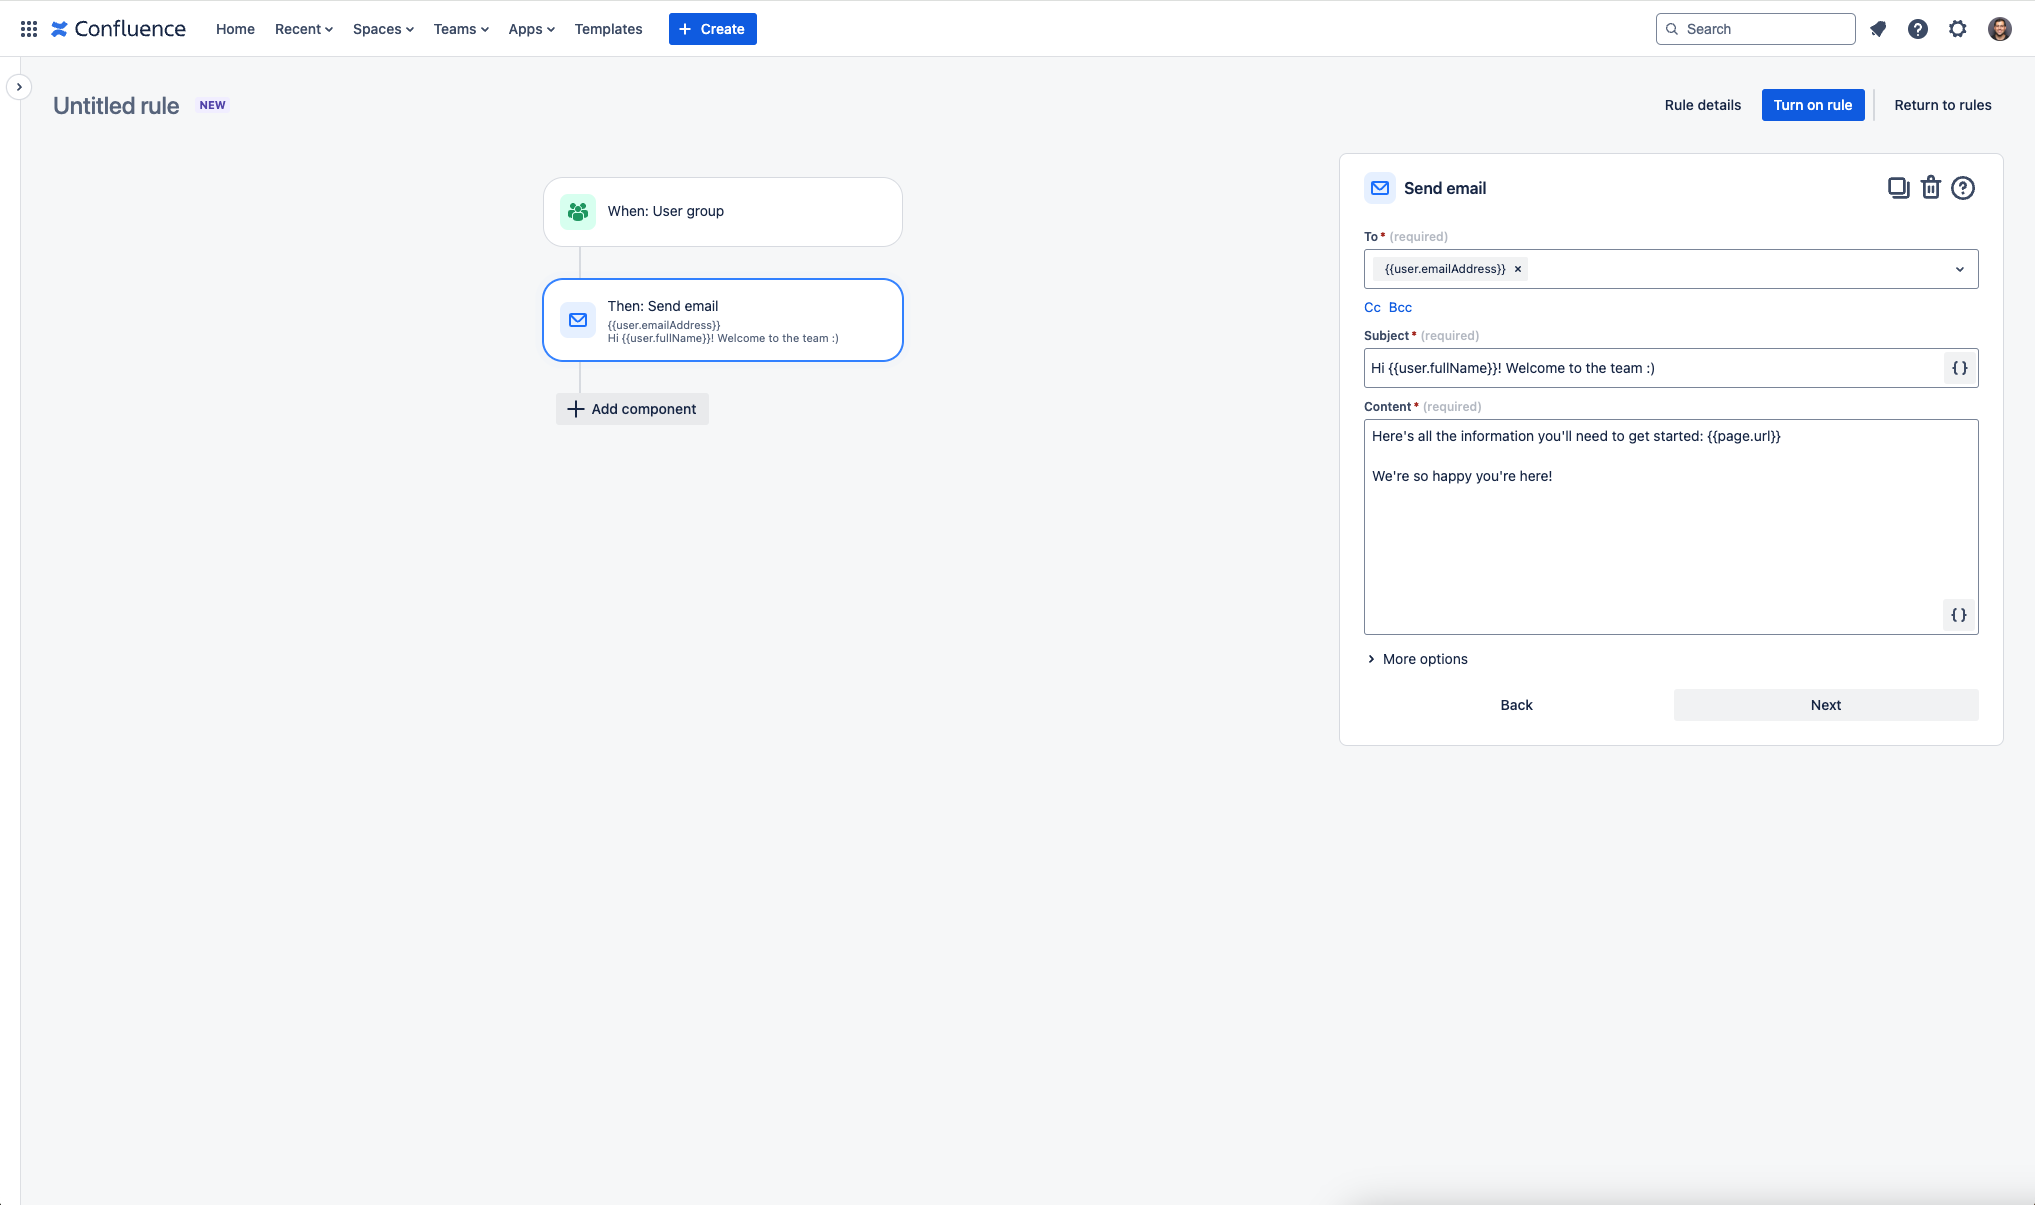Open the notifications megaphone icon
The height and width of the screenshot is (1205, 2035).
point(1877,28)
